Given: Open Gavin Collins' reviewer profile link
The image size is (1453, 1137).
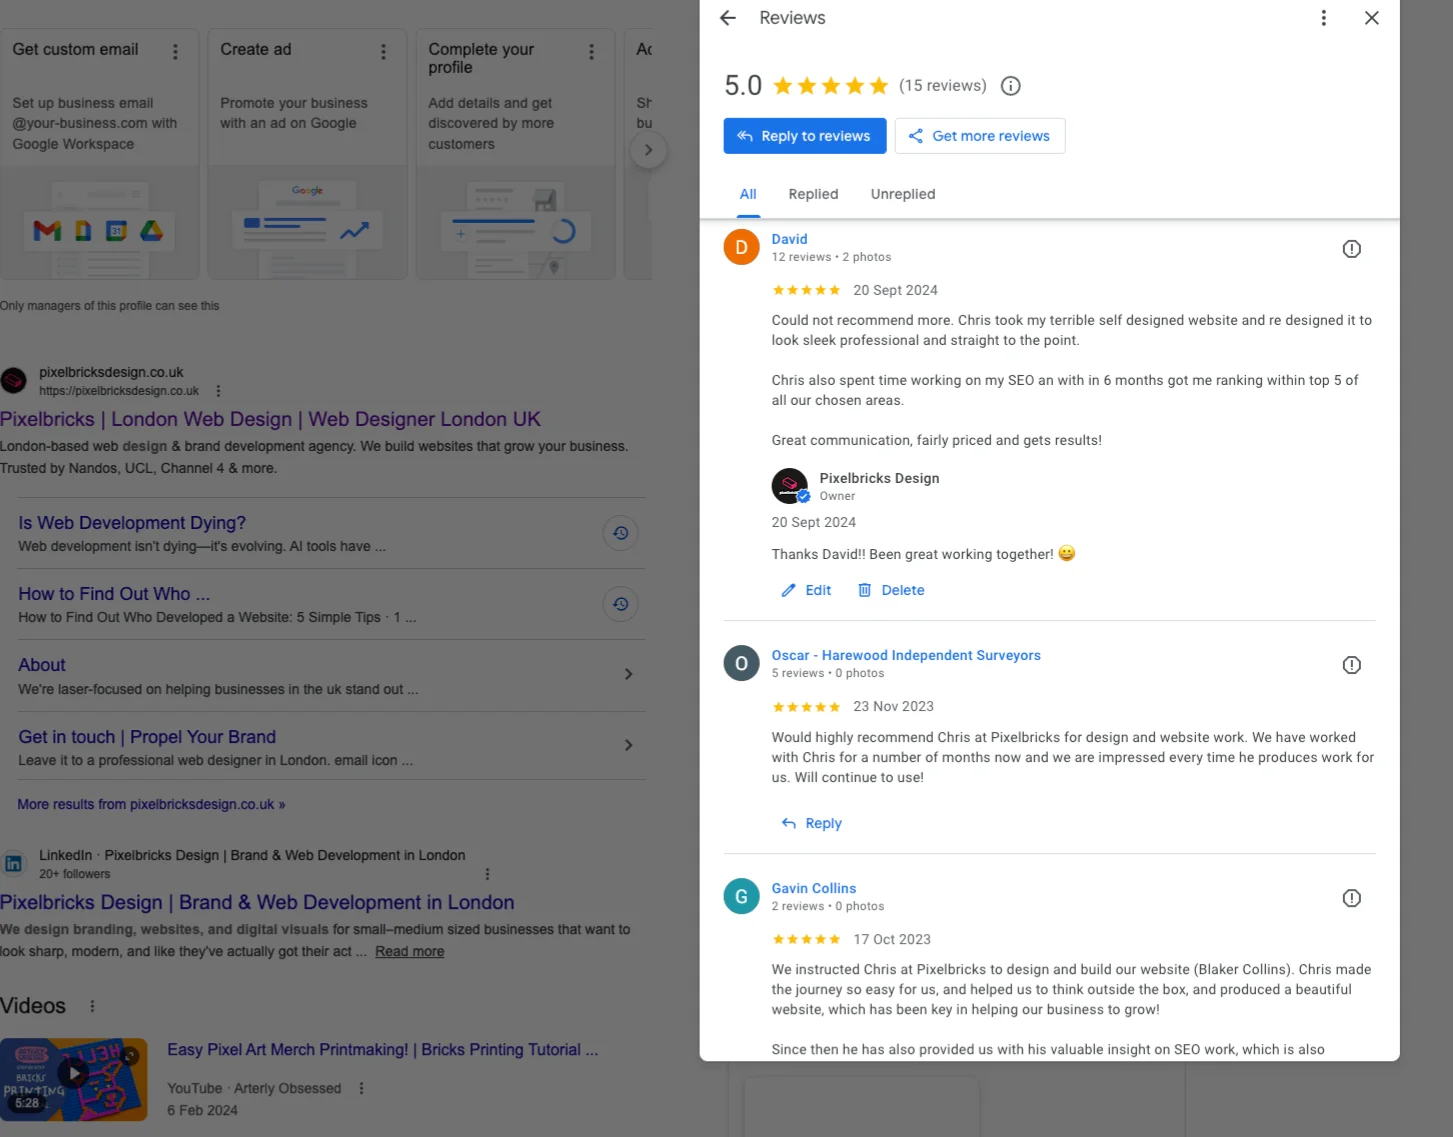Looking at the screenshot, I should coord(814,888).
